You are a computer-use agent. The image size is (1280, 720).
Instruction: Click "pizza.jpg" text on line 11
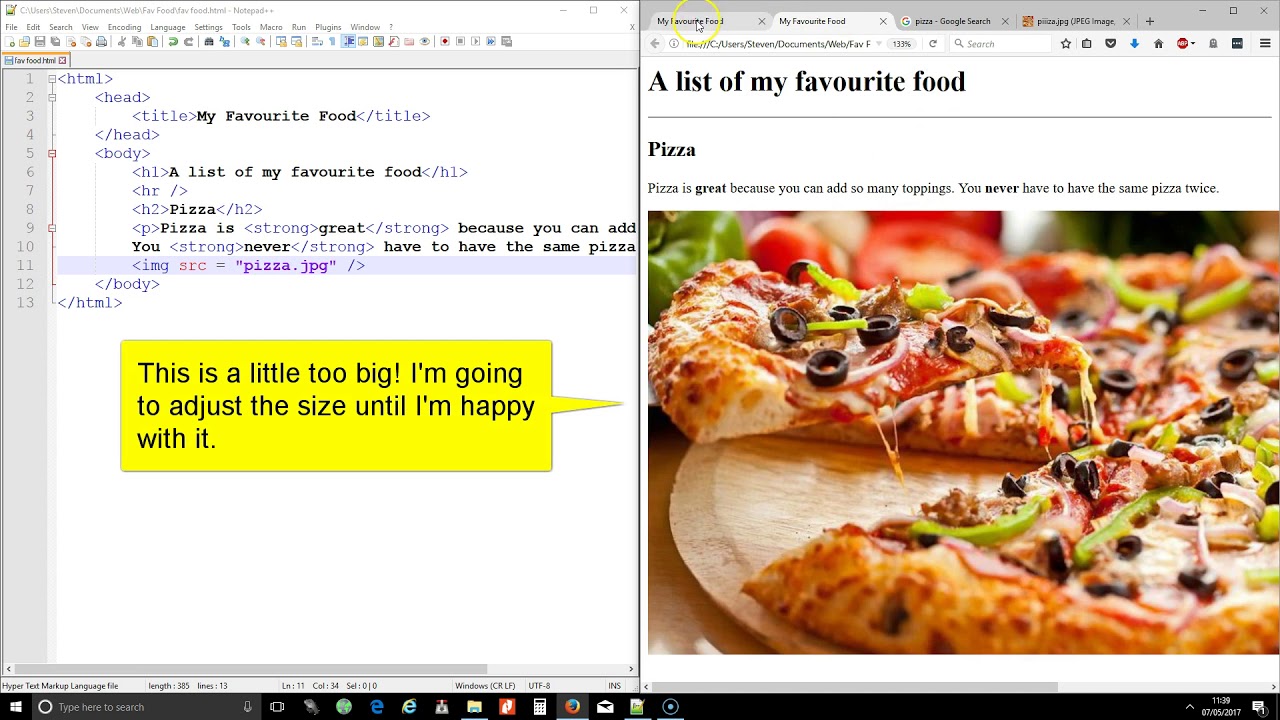pyautogui.click(x=286, y=265)
